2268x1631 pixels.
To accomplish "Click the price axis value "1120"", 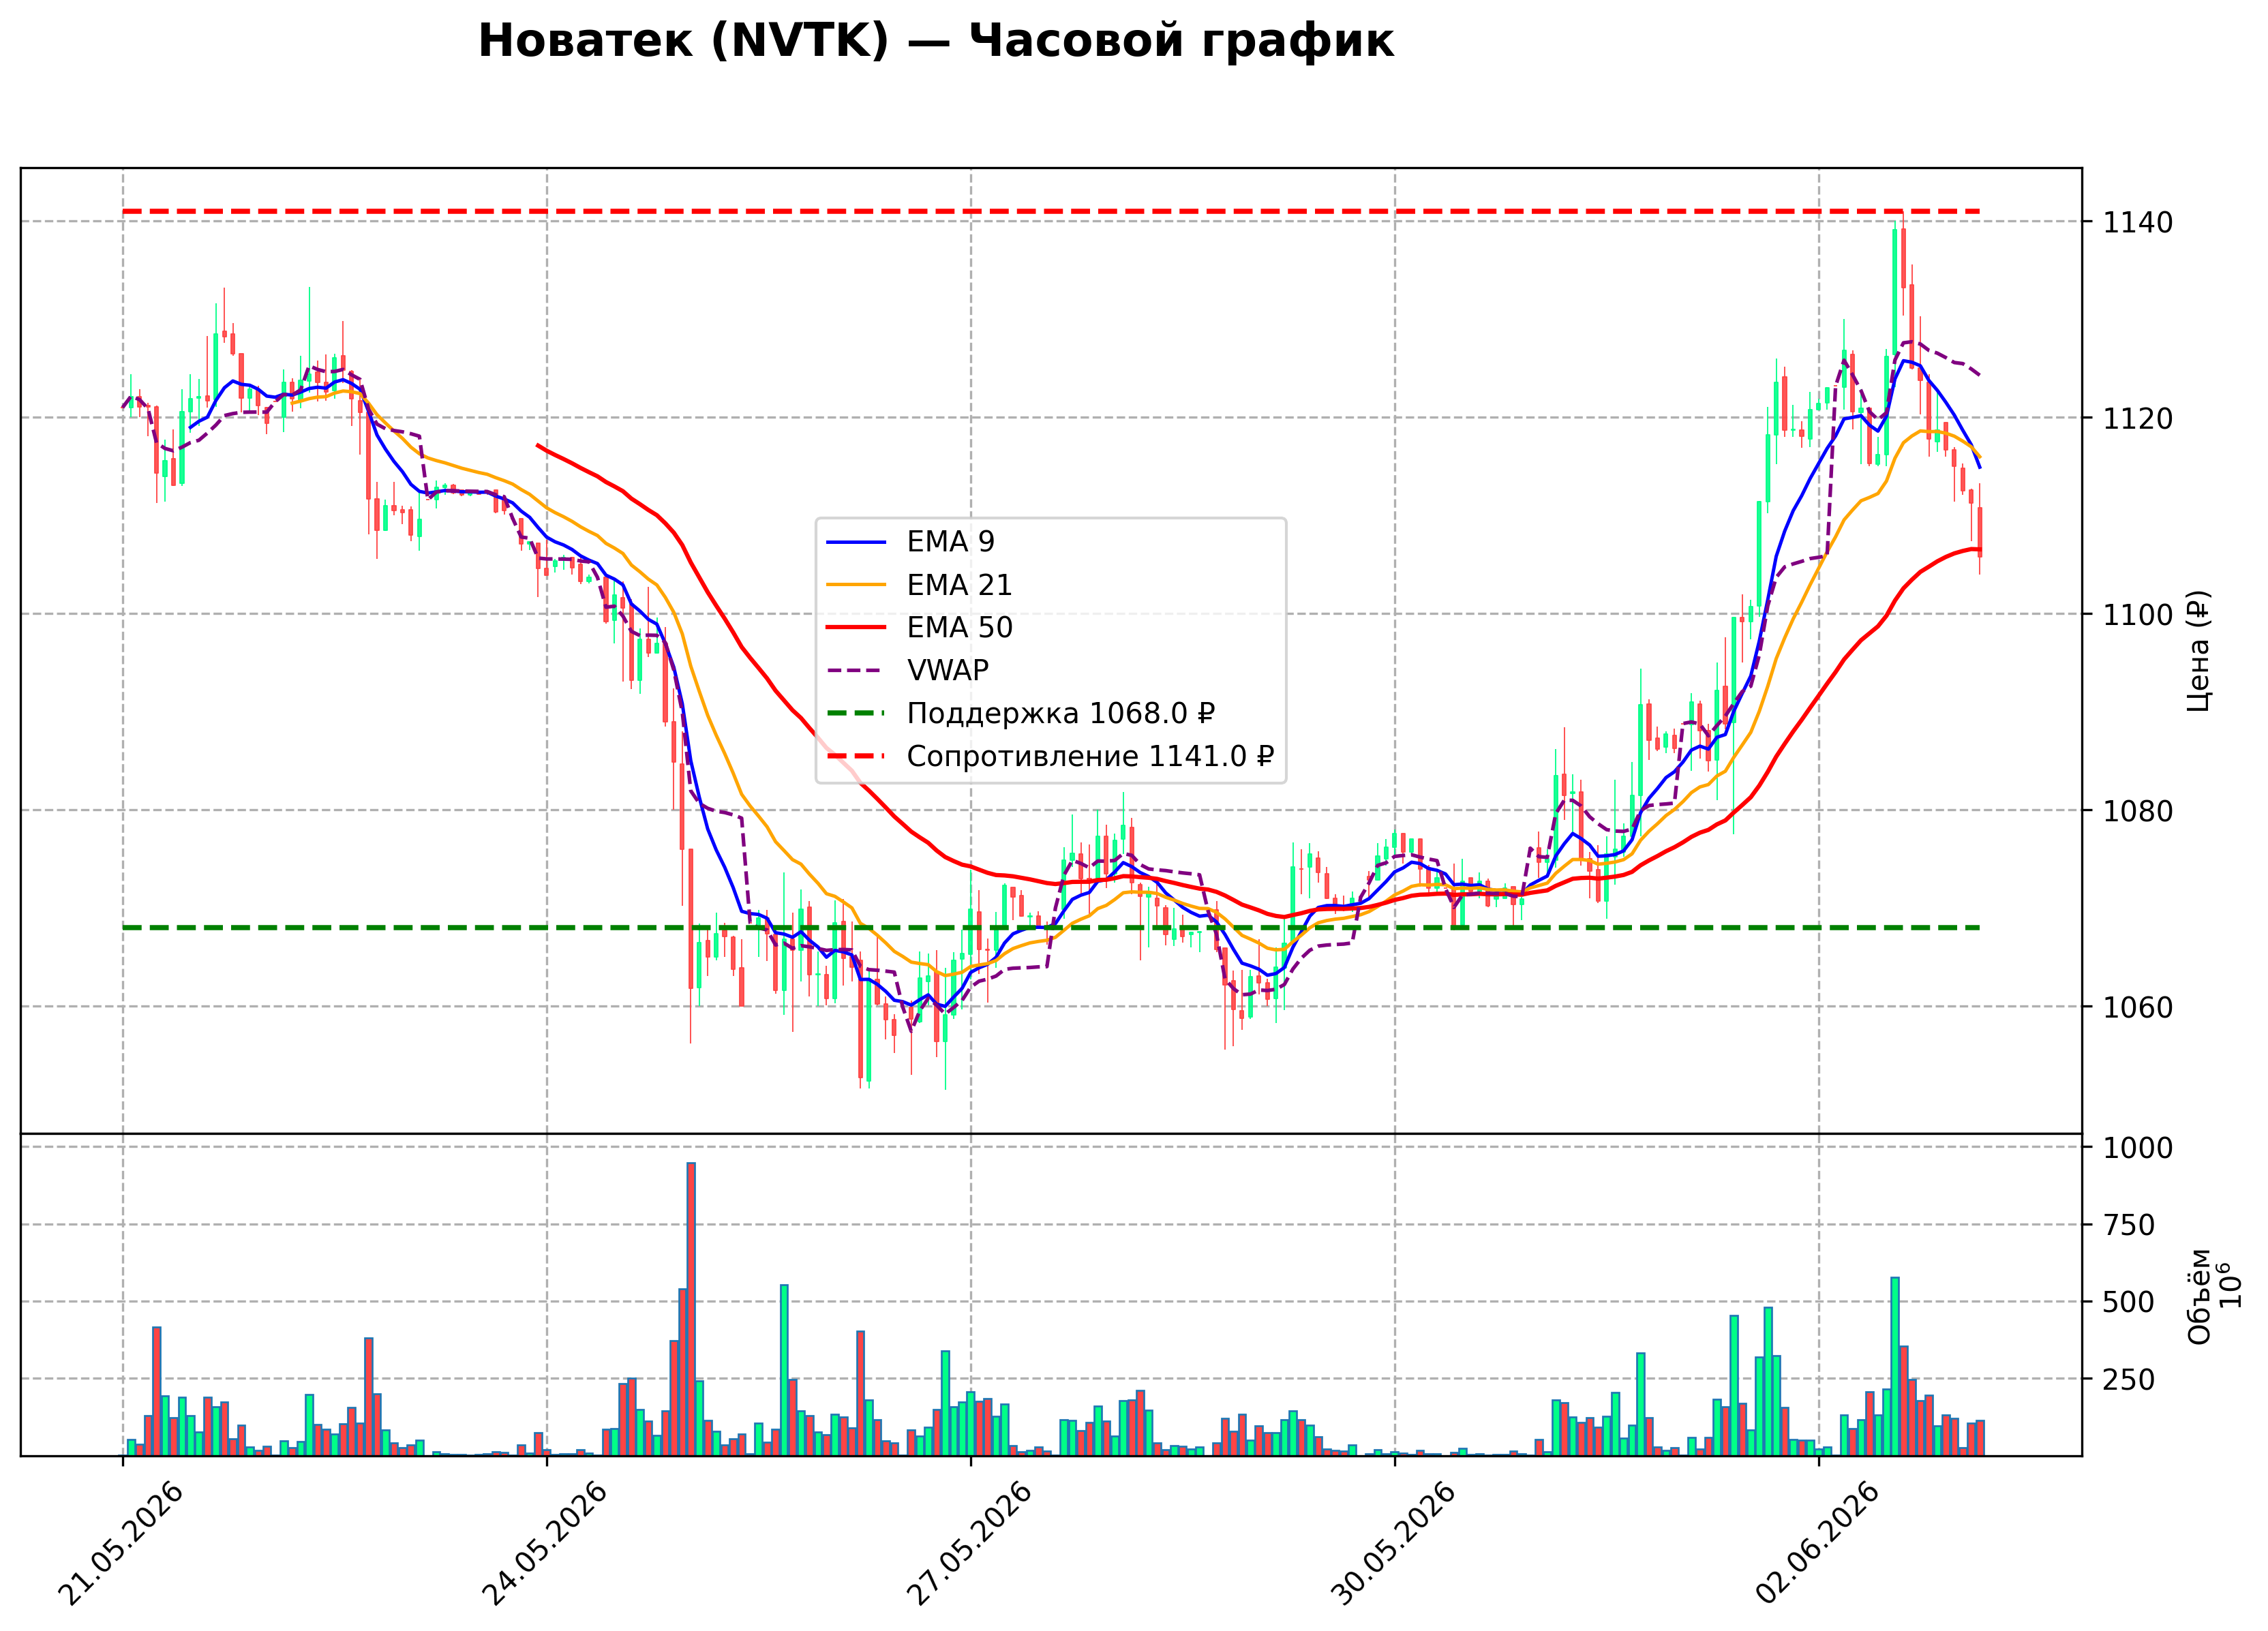I will point(2137,419).
